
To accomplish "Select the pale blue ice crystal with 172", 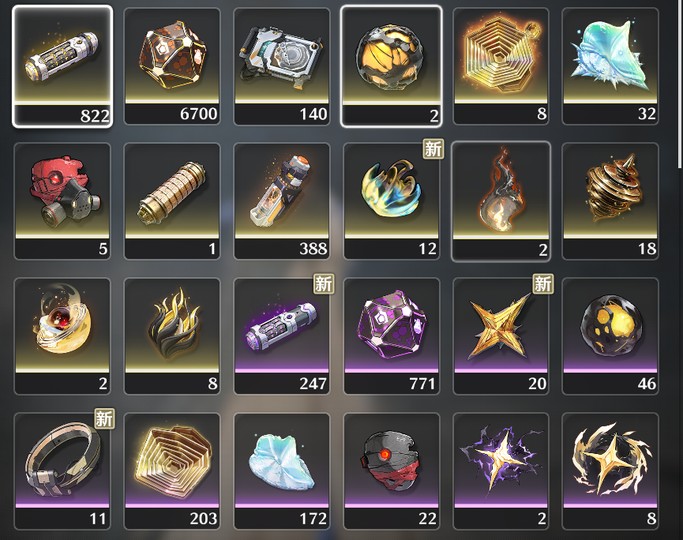I will (282, 471).
